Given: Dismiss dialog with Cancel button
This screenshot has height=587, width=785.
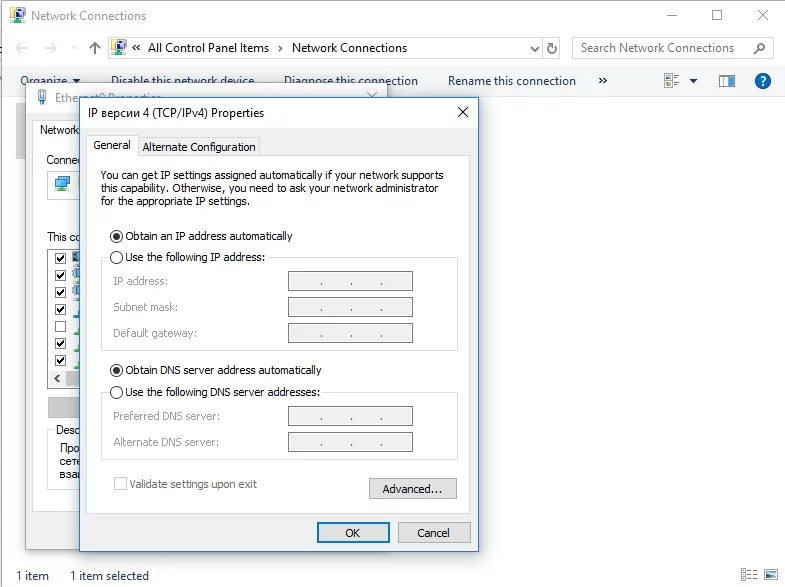Looking at the screenshot, I should pyautogui.click(x=434, y=532).
